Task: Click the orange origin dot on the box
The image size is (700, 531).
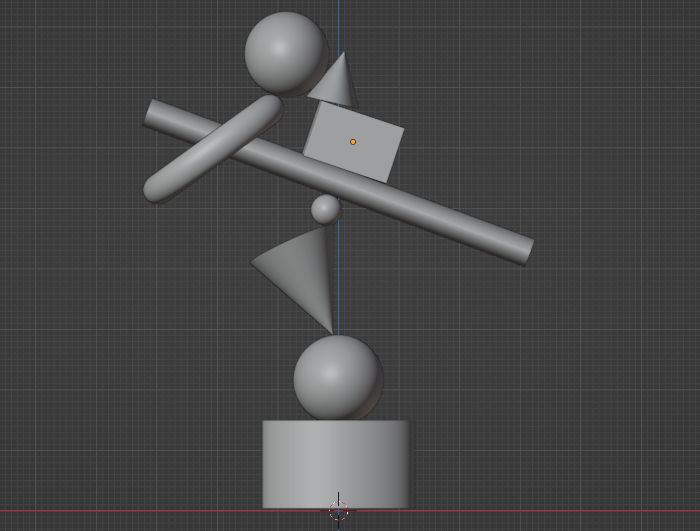Action: (x=353, y=142)
